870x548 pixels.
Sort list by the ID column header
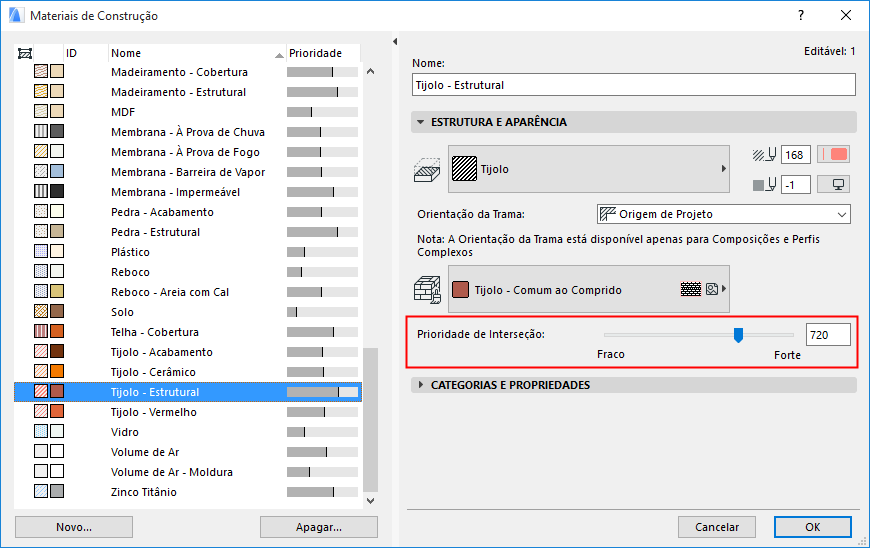click(x=85, y=53)
